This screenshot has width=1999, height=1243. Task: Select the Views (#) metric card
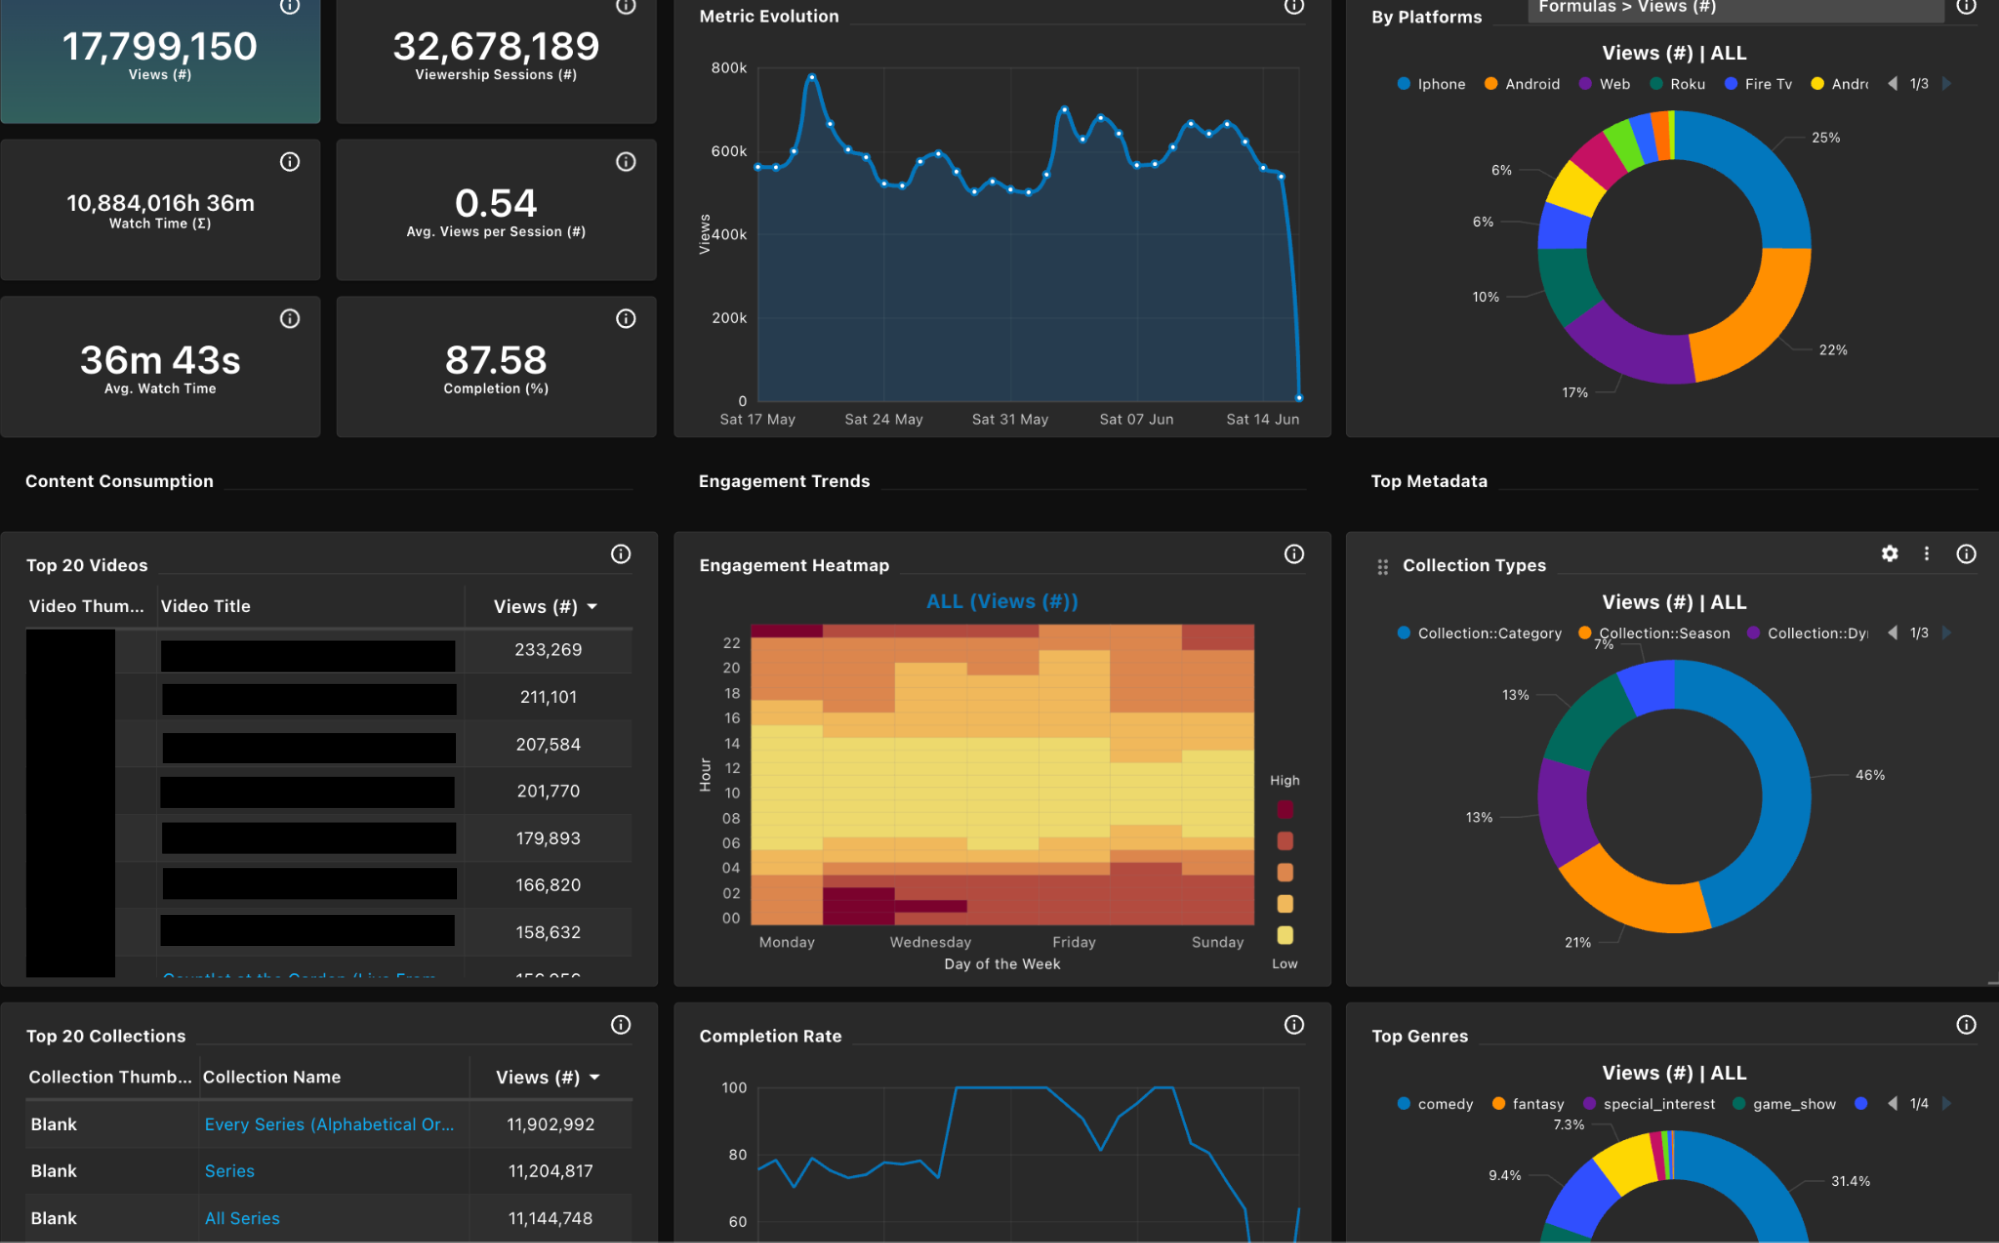(x=160, y=60)
